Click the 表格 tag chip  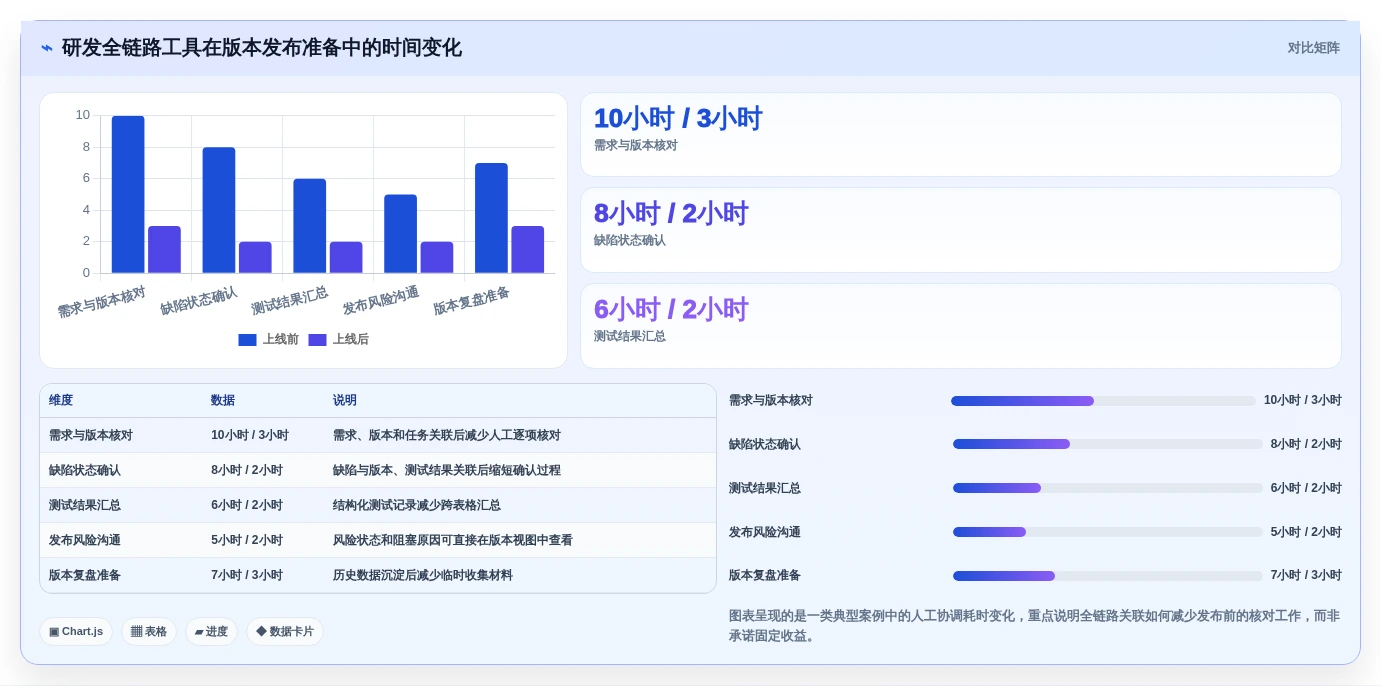click(149, 632)
